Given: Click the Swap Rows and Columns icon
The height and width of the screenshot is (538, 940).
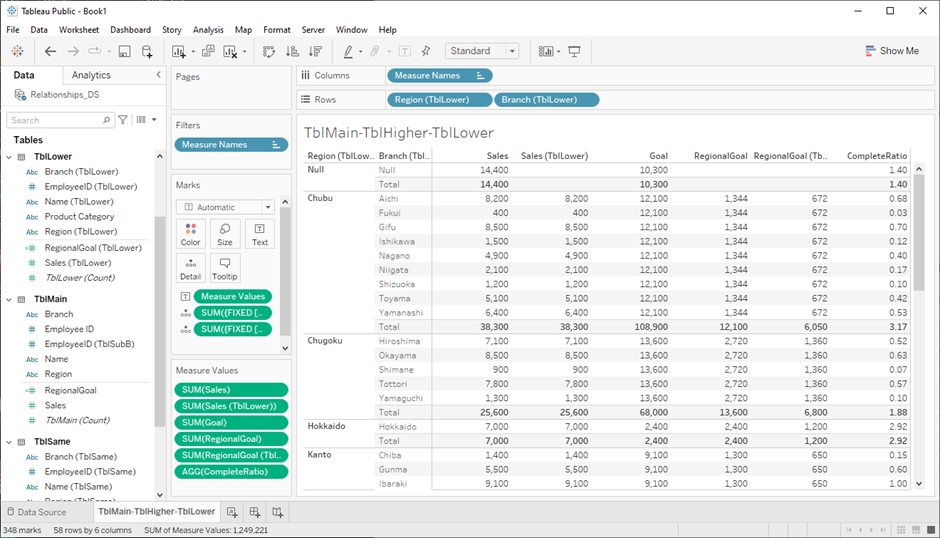Looking at the screenshot, I should [x=269, y=52].
